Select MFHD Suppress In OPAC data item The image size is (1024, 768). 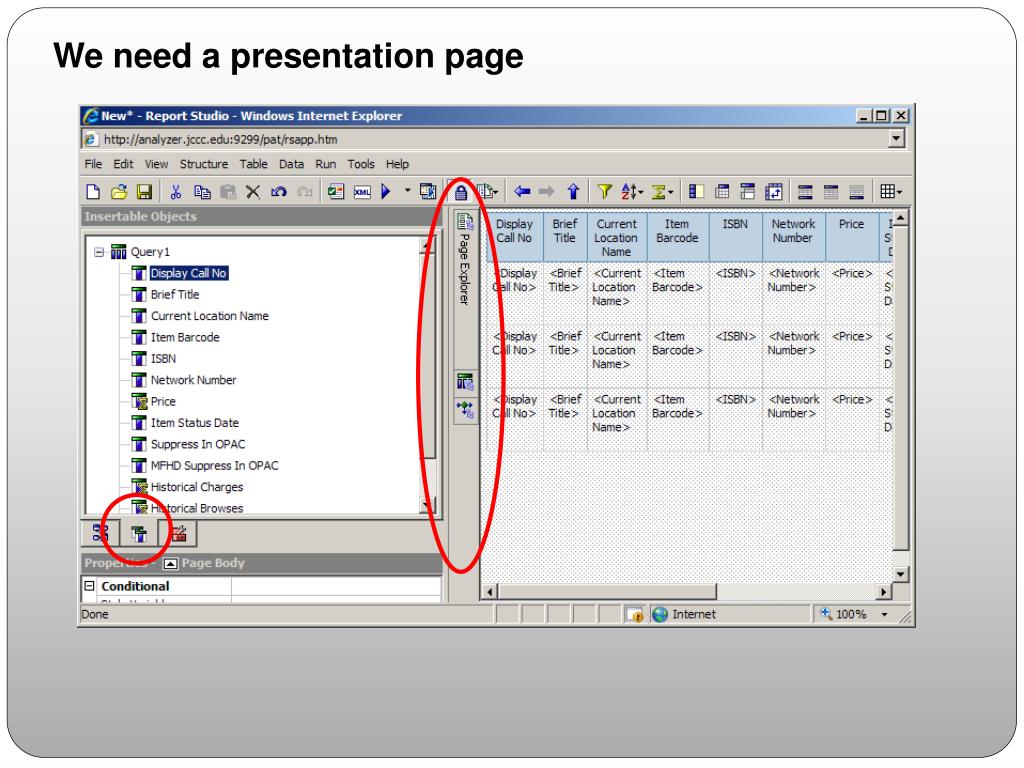(214, 466)
